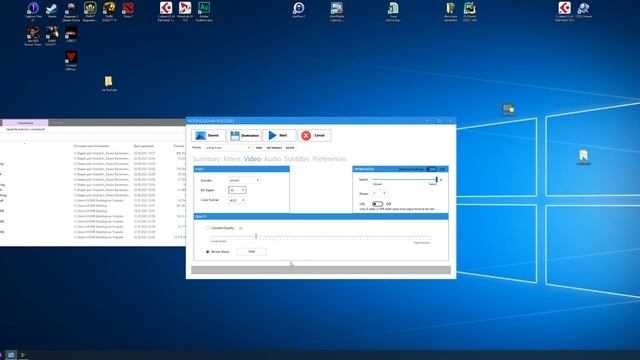Open the Bit Depth dropdown
Viewport: 640px width, 360px height.
pos(237,190)
